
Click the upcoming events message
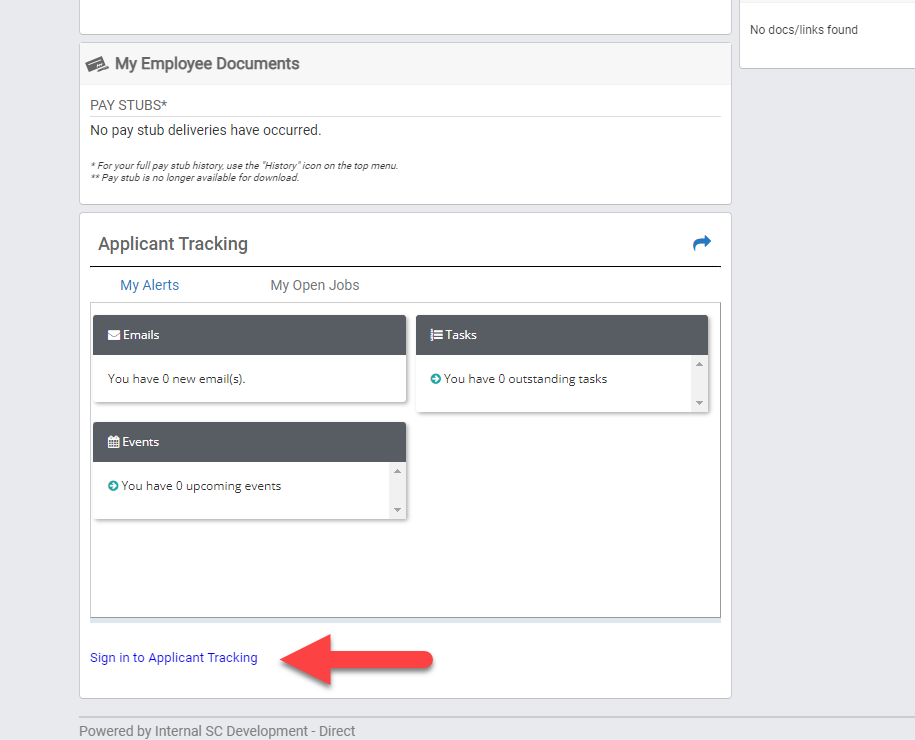tap(201, 486)
